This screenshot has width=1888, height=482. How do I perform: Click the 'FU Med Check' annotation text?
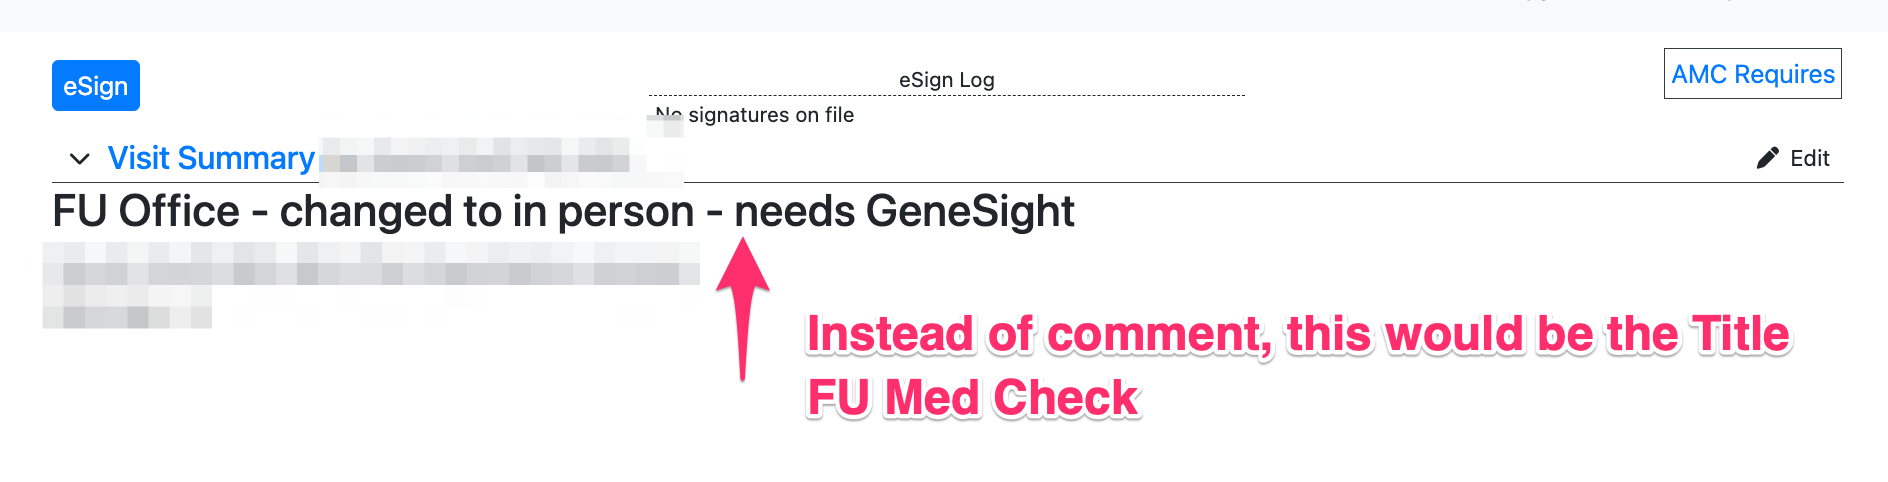[973, 398]
